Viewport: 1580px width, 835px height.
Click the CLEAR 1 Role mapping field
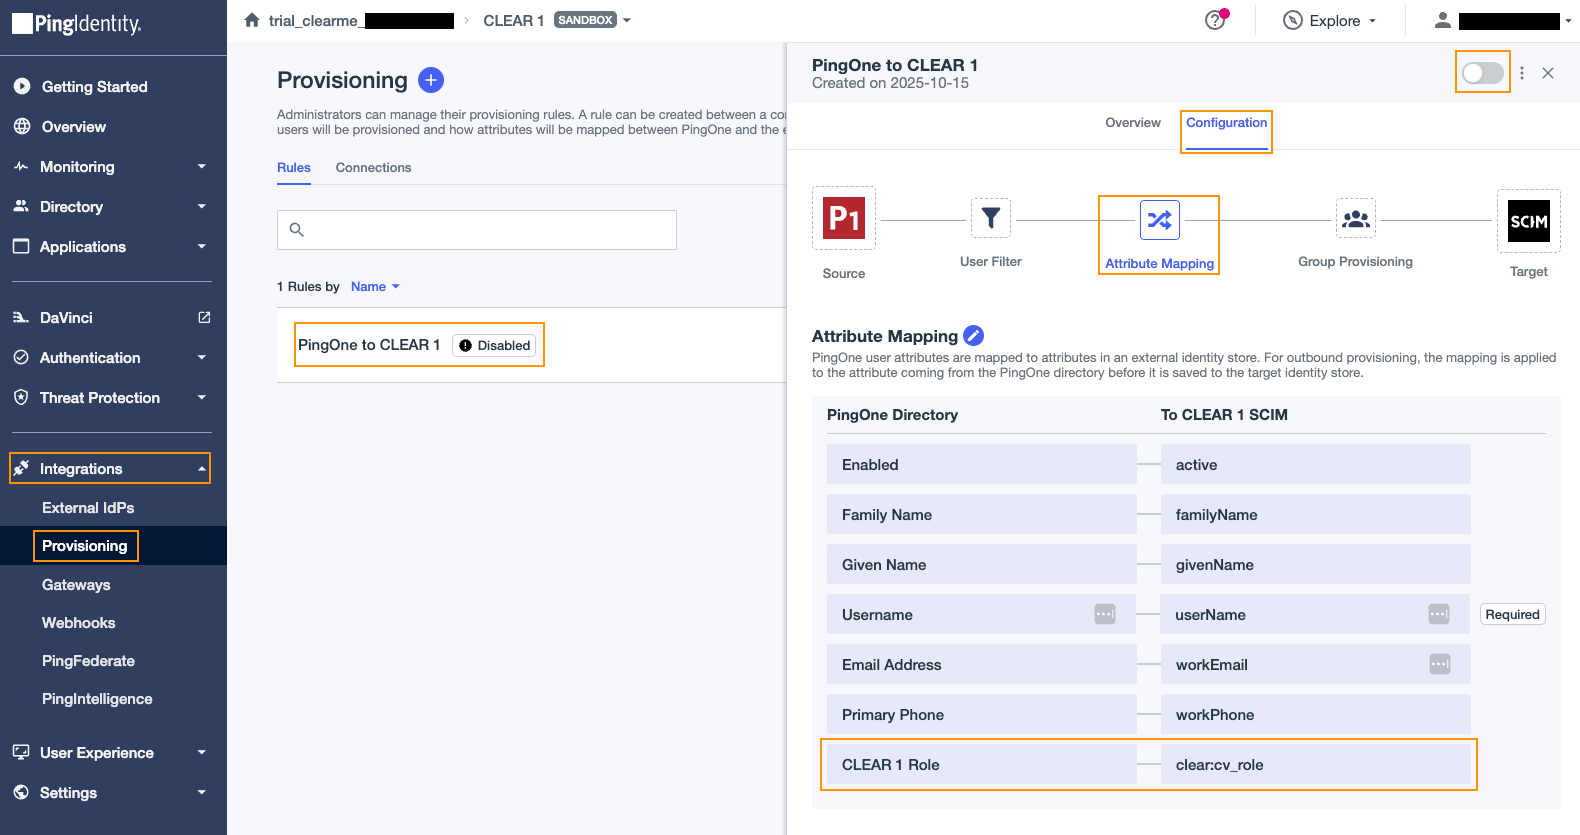tap(982, 765)
